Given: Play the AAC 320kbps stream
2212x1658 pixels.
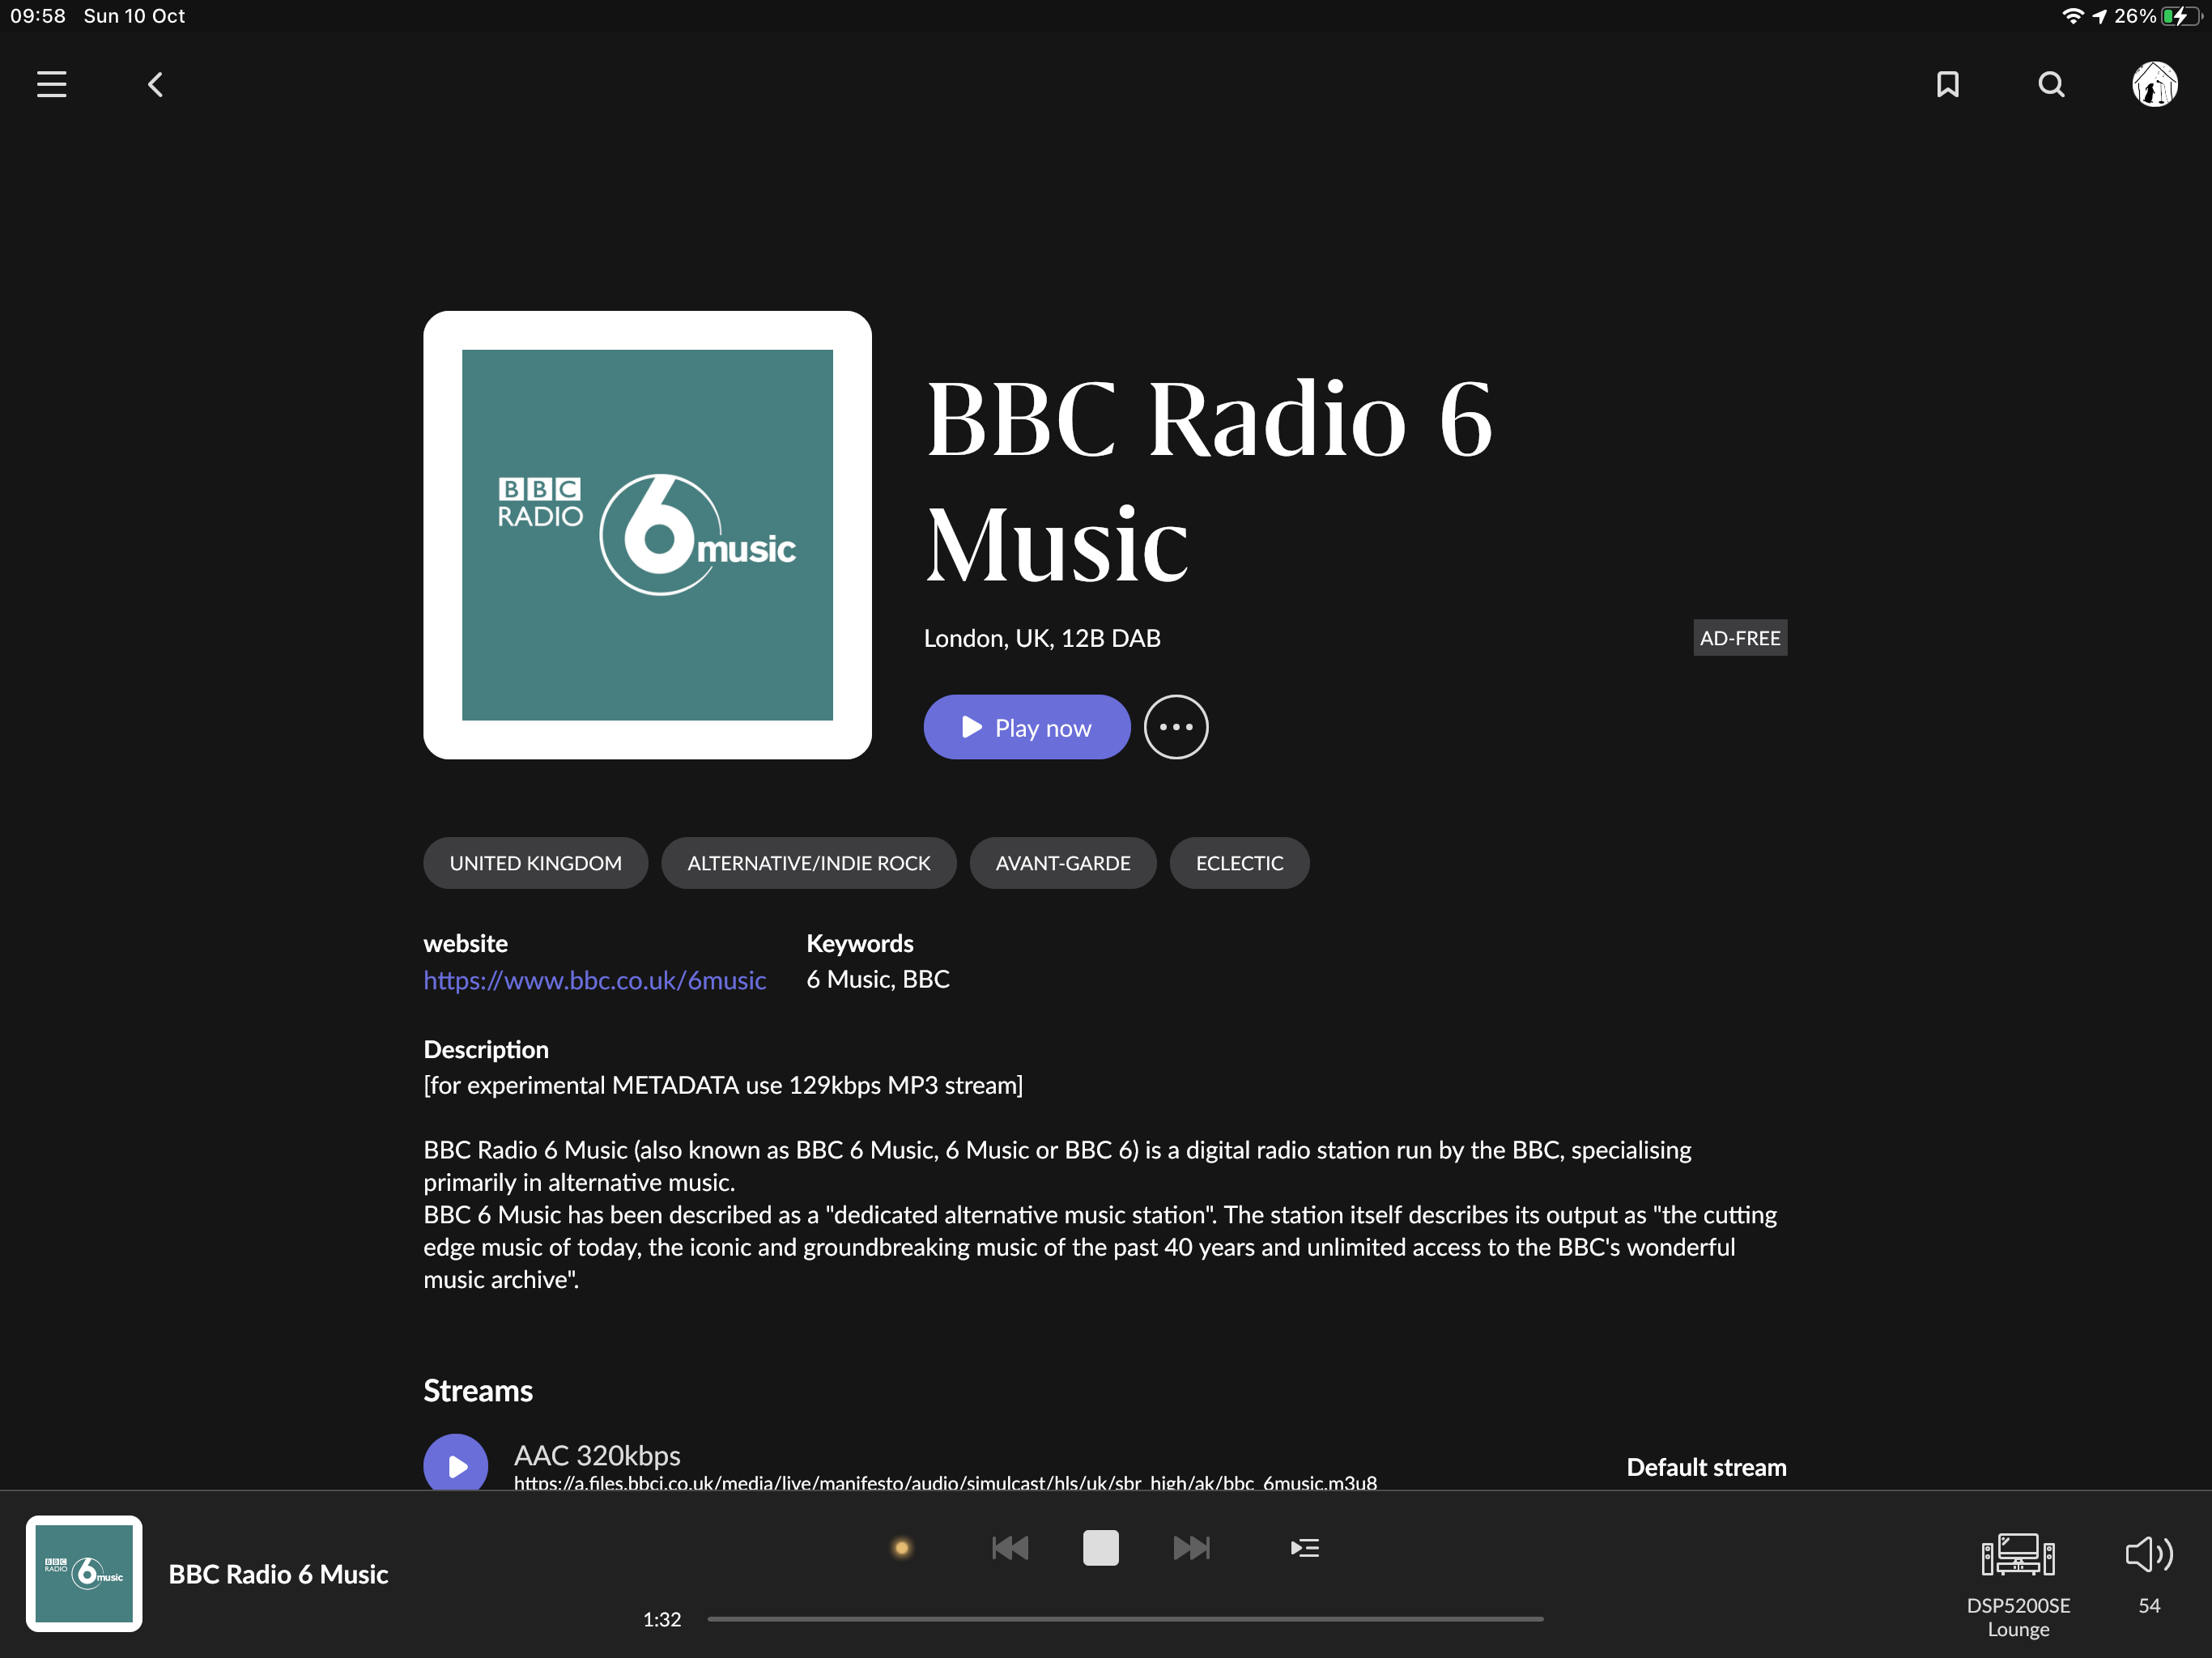Looking at the screenshot, I should 456,1464.
